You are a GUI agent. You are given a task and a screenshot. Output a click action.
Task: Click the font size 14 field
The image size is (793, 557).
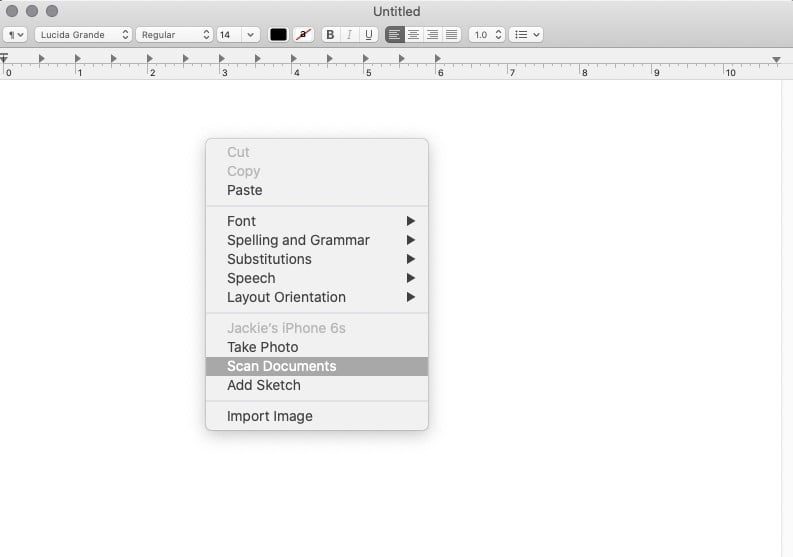229,34
